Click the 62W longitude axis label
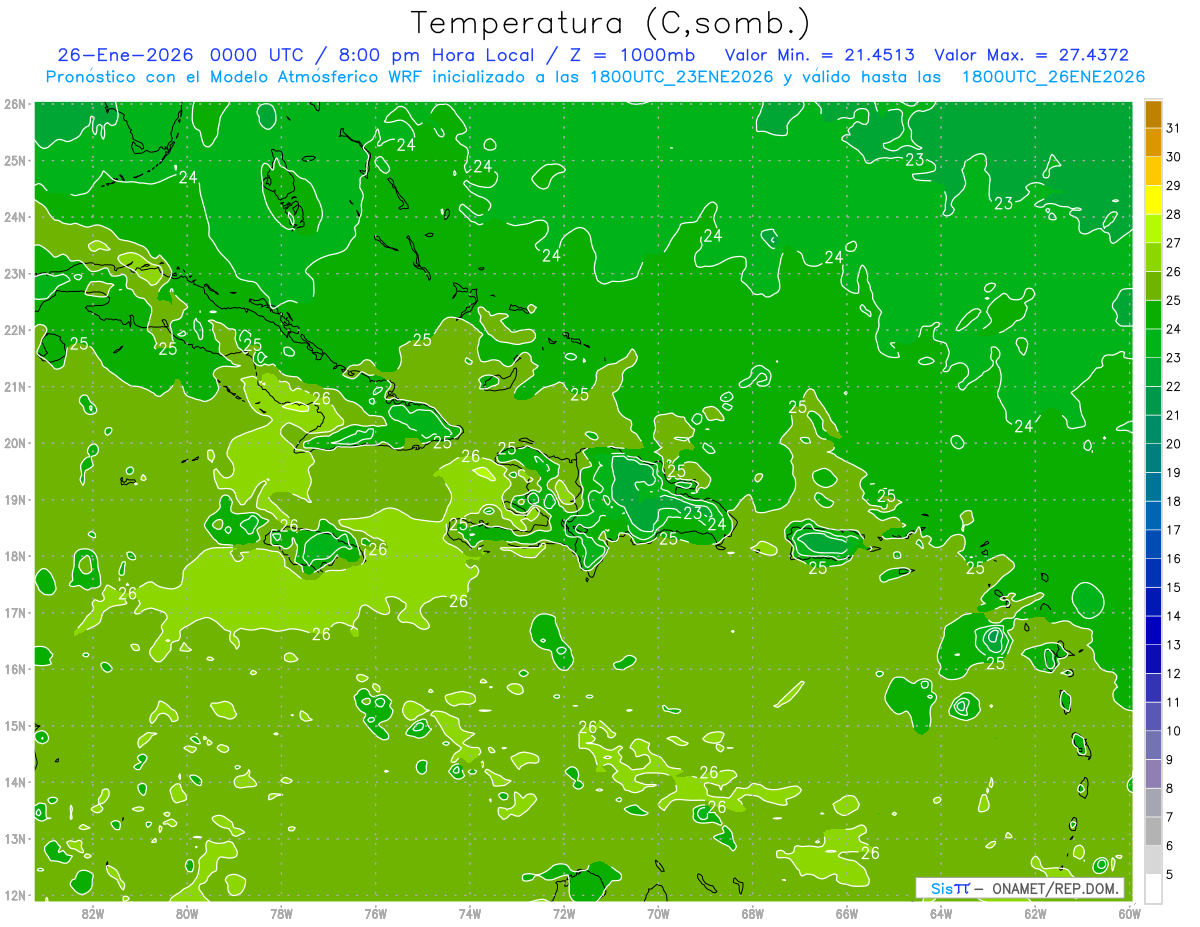This screenshot has width=1200, height=927. [1035, 913]
